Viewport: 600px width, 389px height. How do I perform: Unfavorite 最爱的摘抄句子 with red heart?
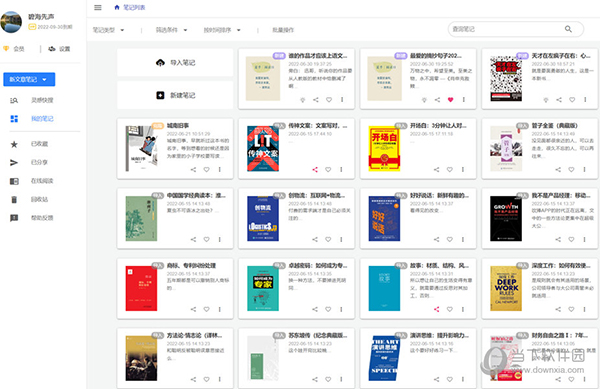tap(450, 100)
